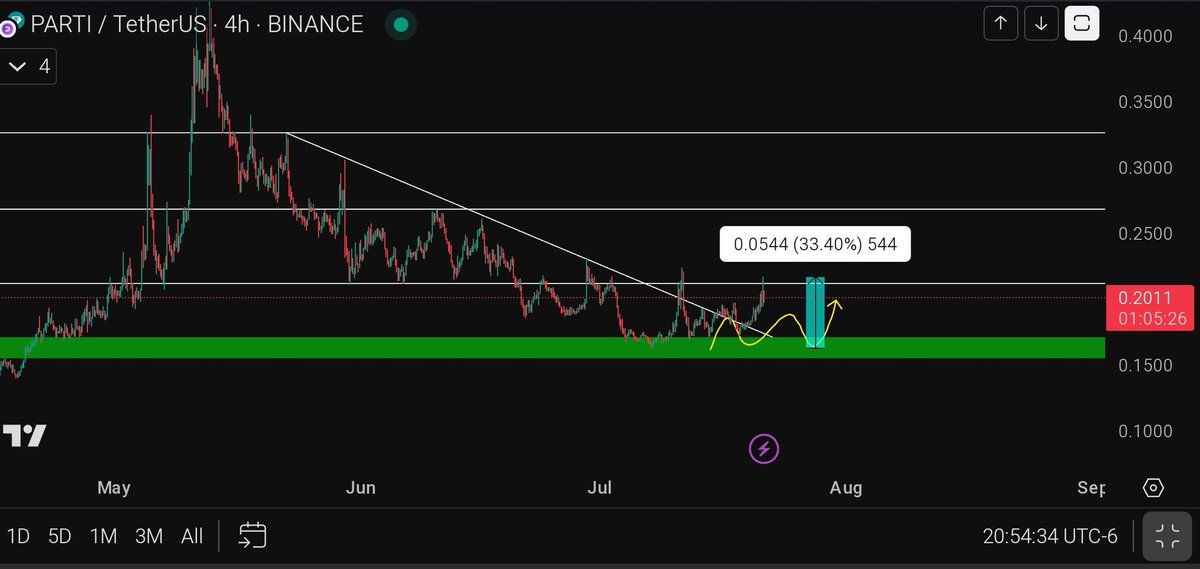
Task: Select the 5D time range
Action: [x=60, y=536]
